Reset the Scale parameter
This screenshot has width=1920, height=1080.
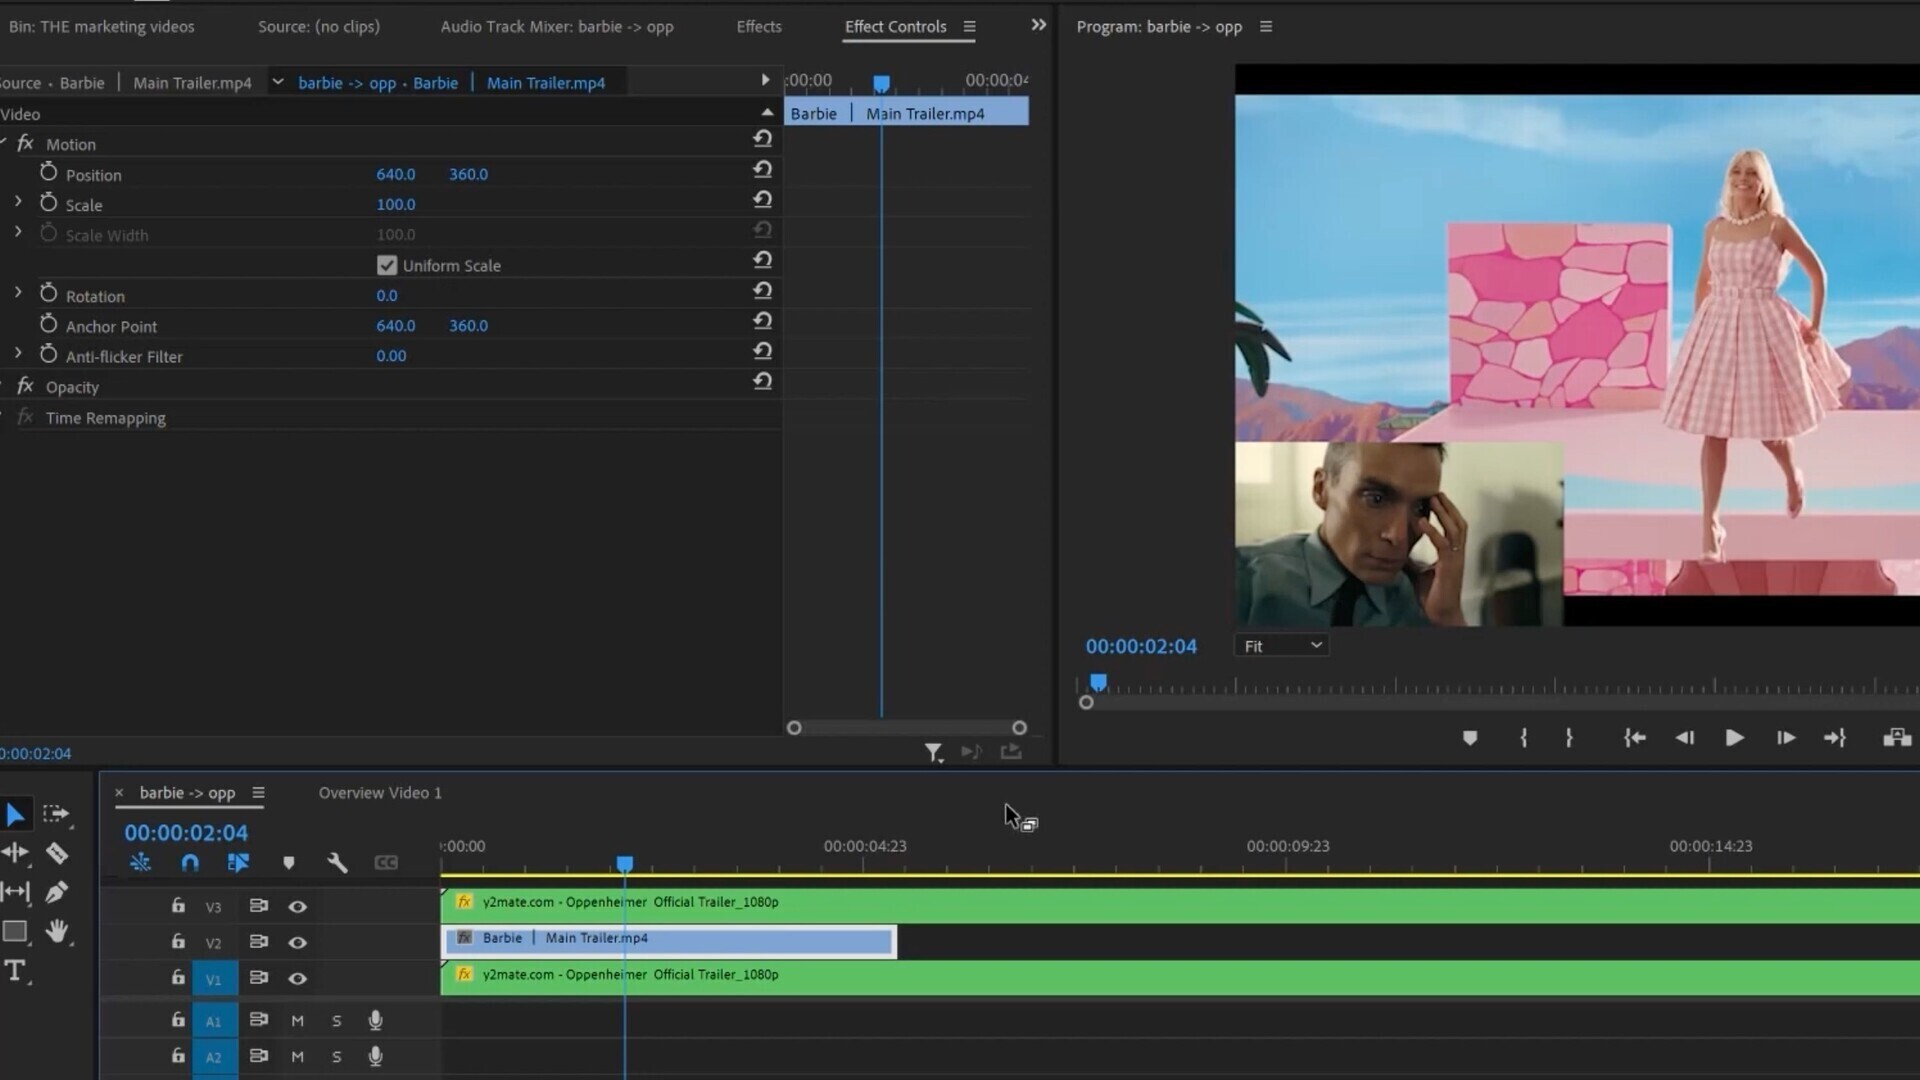762,199
